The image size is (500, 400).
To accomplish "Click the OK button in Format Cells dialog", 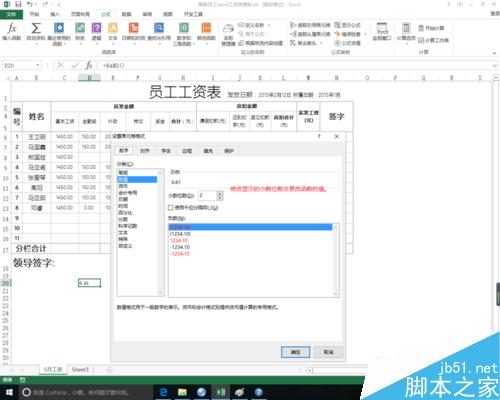I will (295, 352).
